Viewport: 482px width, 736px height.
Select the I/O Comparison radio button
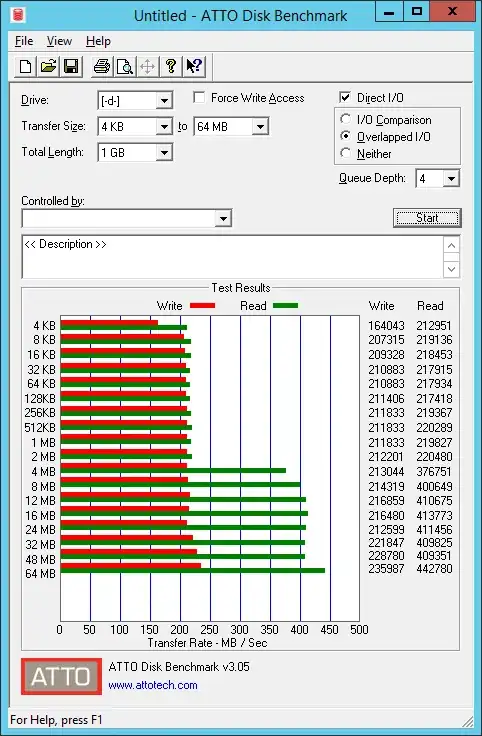(x=346, y=119)
